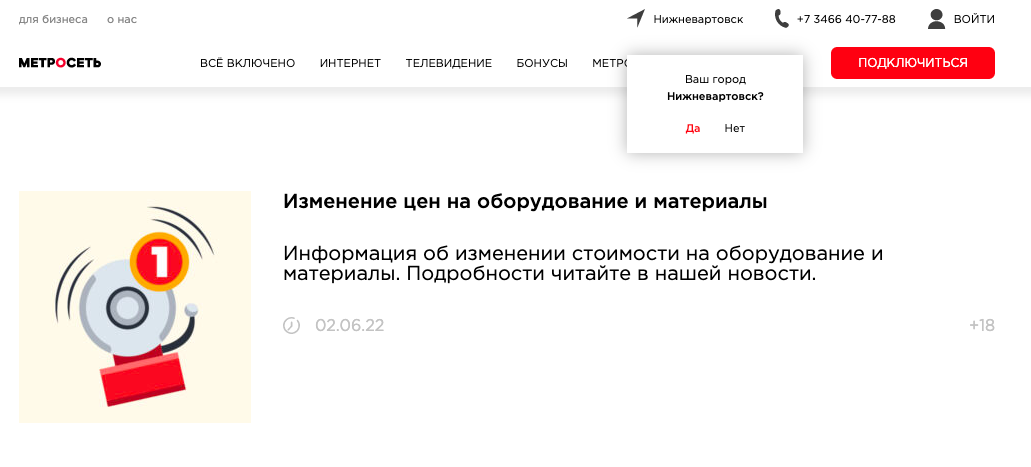The height and width of the screenshot is (467, 1031).
Task: Click the user profile icon
Action: (936, 18)
